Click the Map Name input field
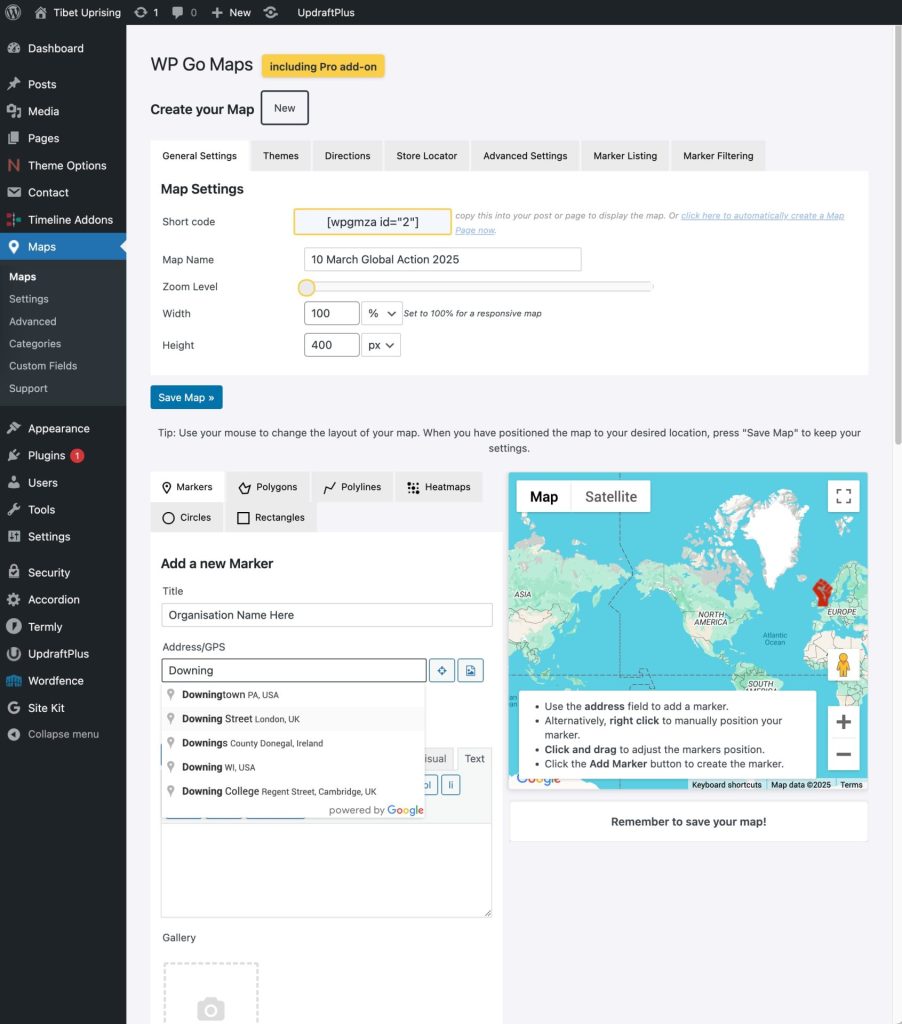The height and width of the screenshot is (1024, 902). pyautogui.click(x=442, y=259)
